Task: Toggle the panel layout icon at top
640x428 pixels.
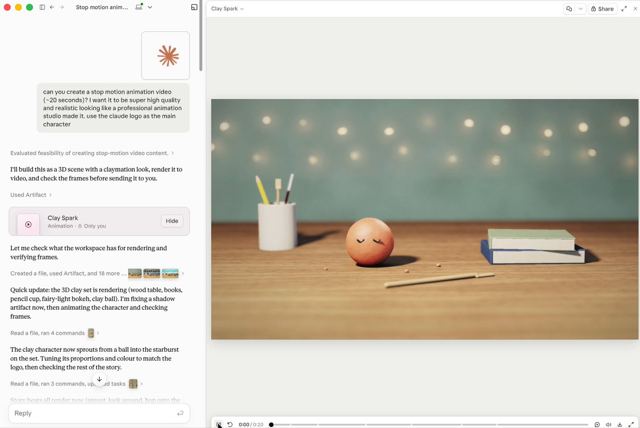Action: (194, 7)
